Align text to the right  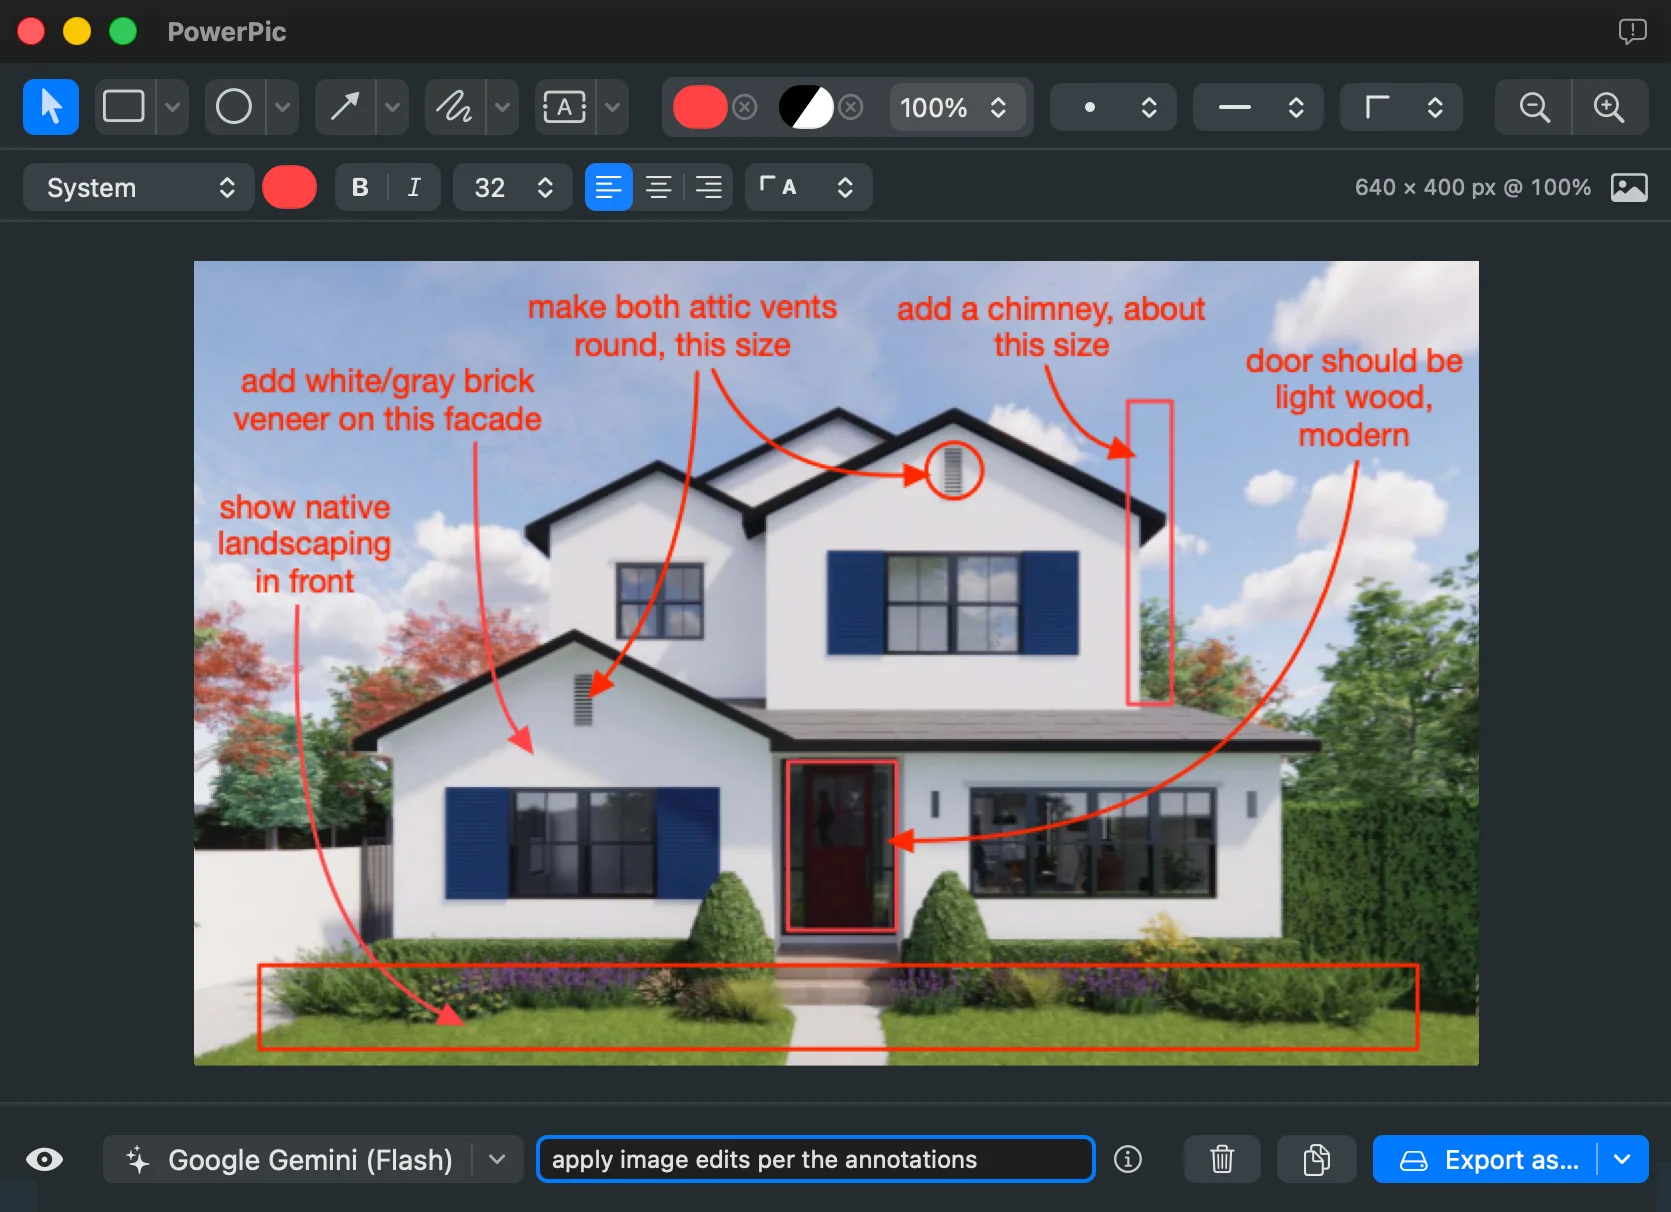709,187
